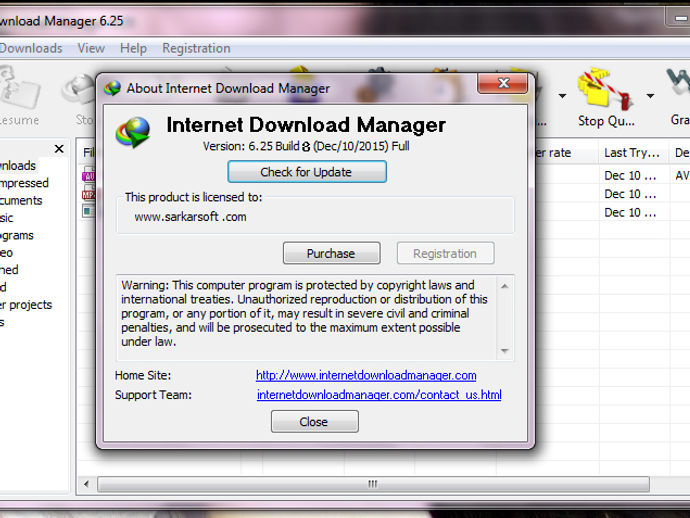Image resolution: width=690 pixels, height=518 pixels.
Task: Expand the dropdown arrow left of Stop Queue
Action: point(562,96)
